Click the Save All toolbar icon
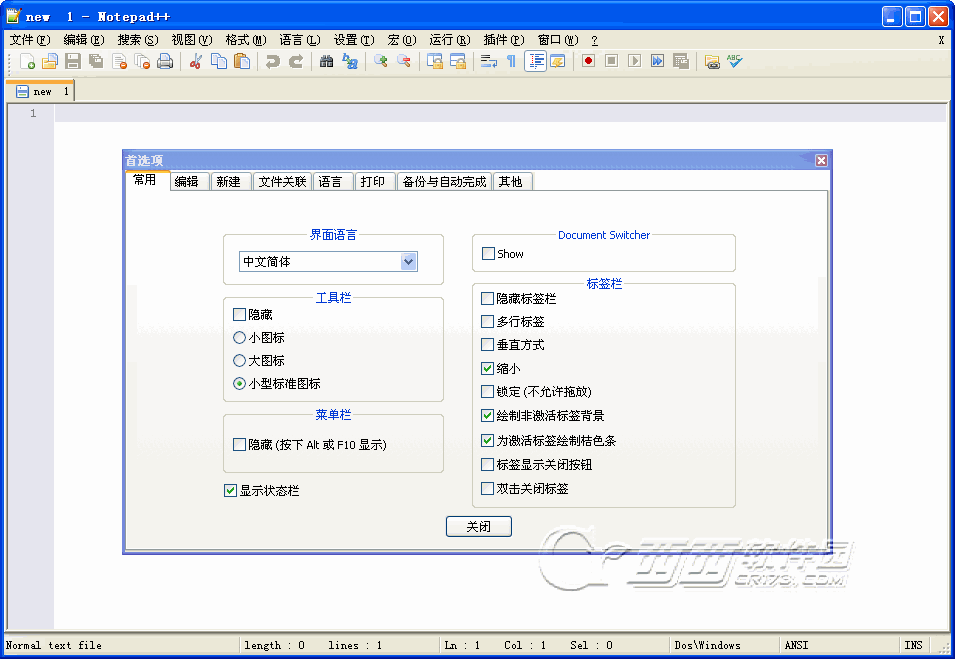The height and width of the screenshot is (659, 955). pos(96,61)
